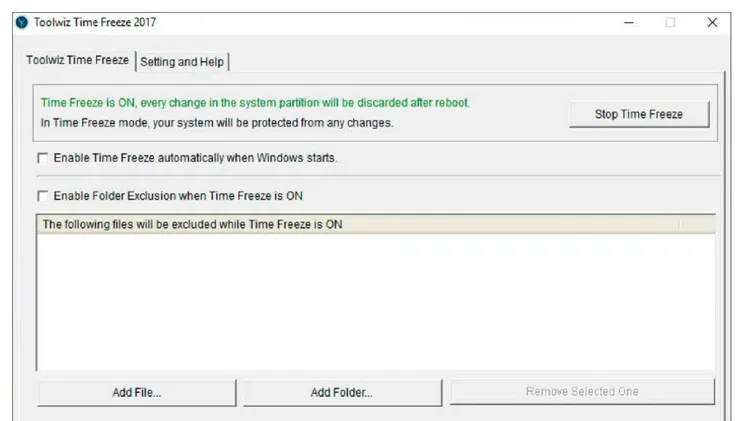Click the green Time Freeze is ON status text
The height and width of the screenshot is (421, 750).
255,103
